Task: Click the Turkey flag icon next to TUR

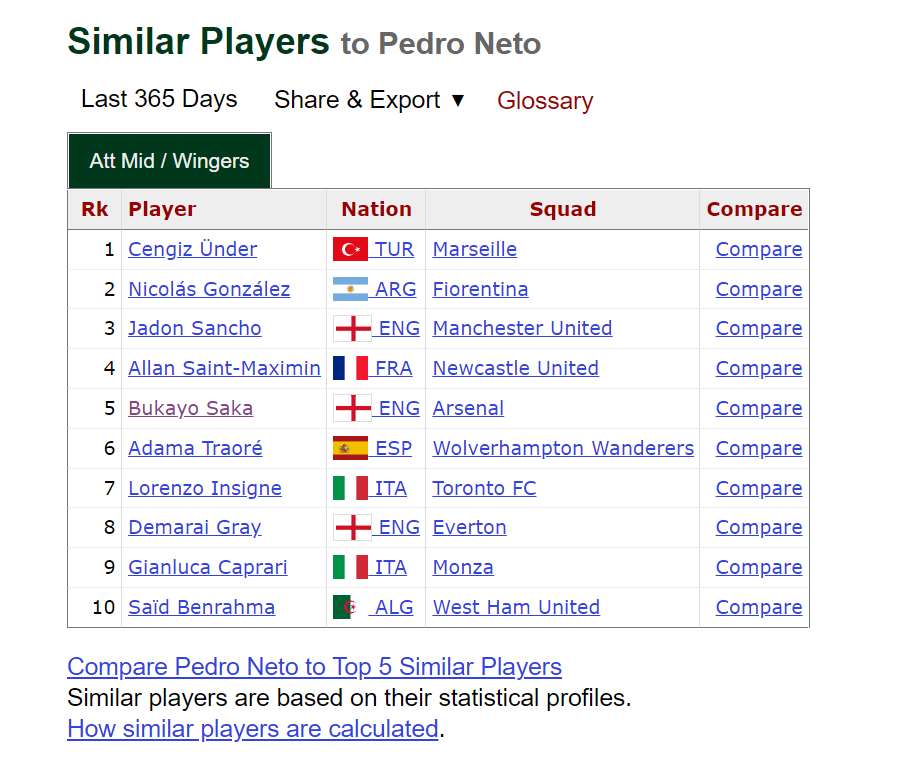Action: click(350, 249)
